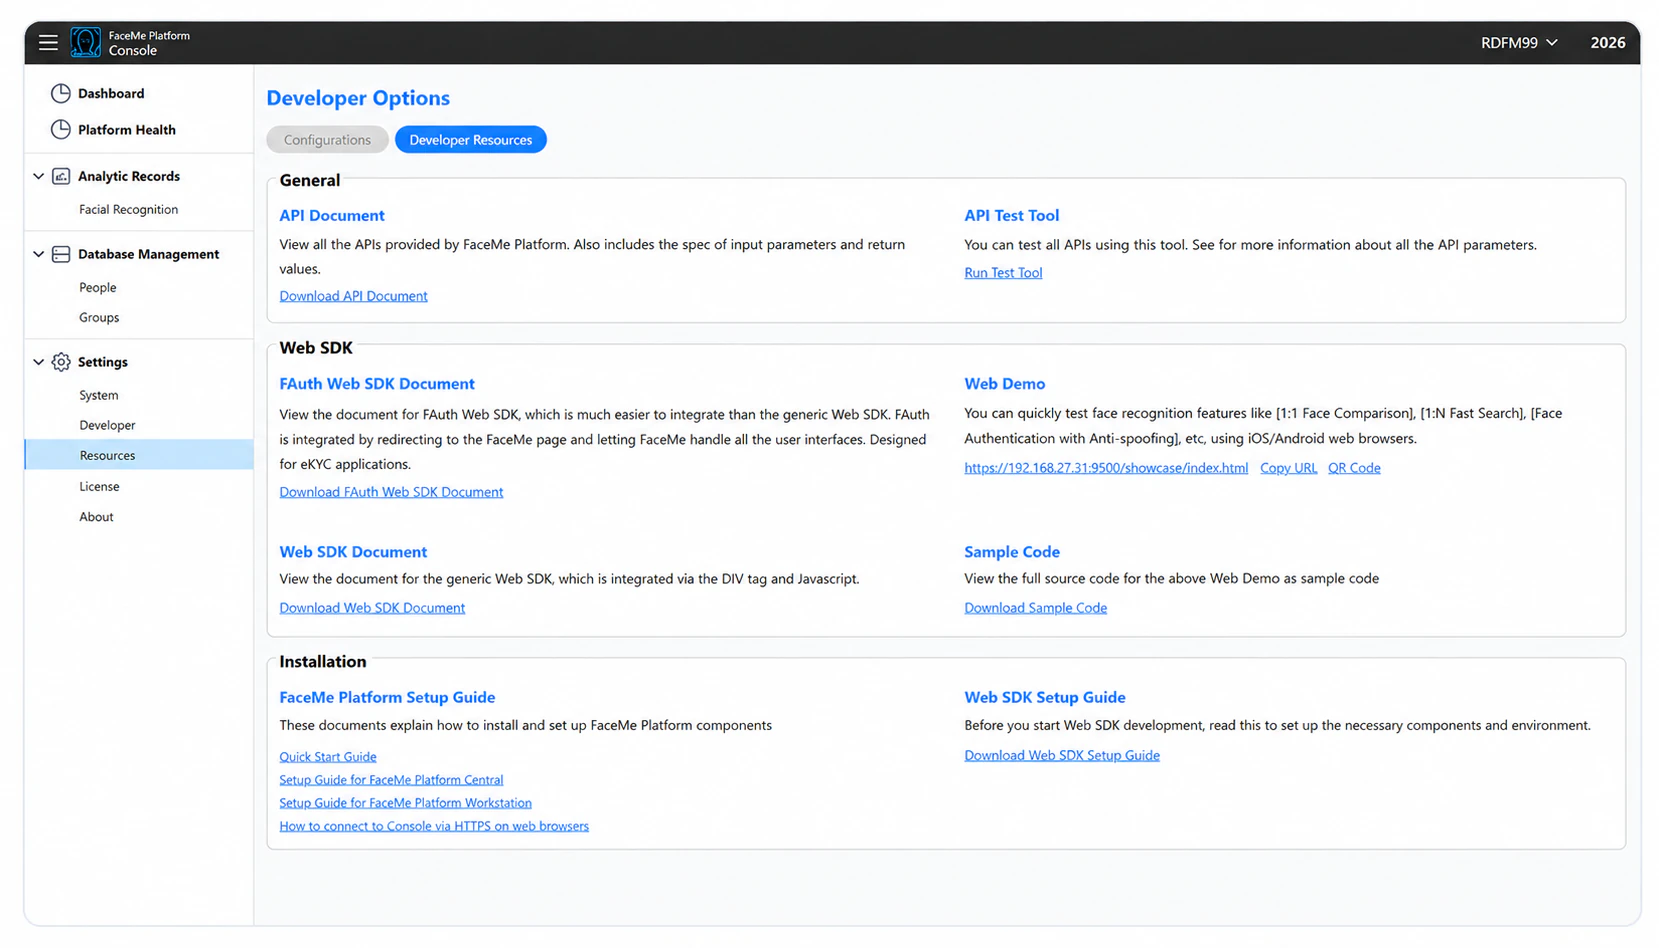1659x948 pixels.
Task: Open the About page
Action: point(96,517)
